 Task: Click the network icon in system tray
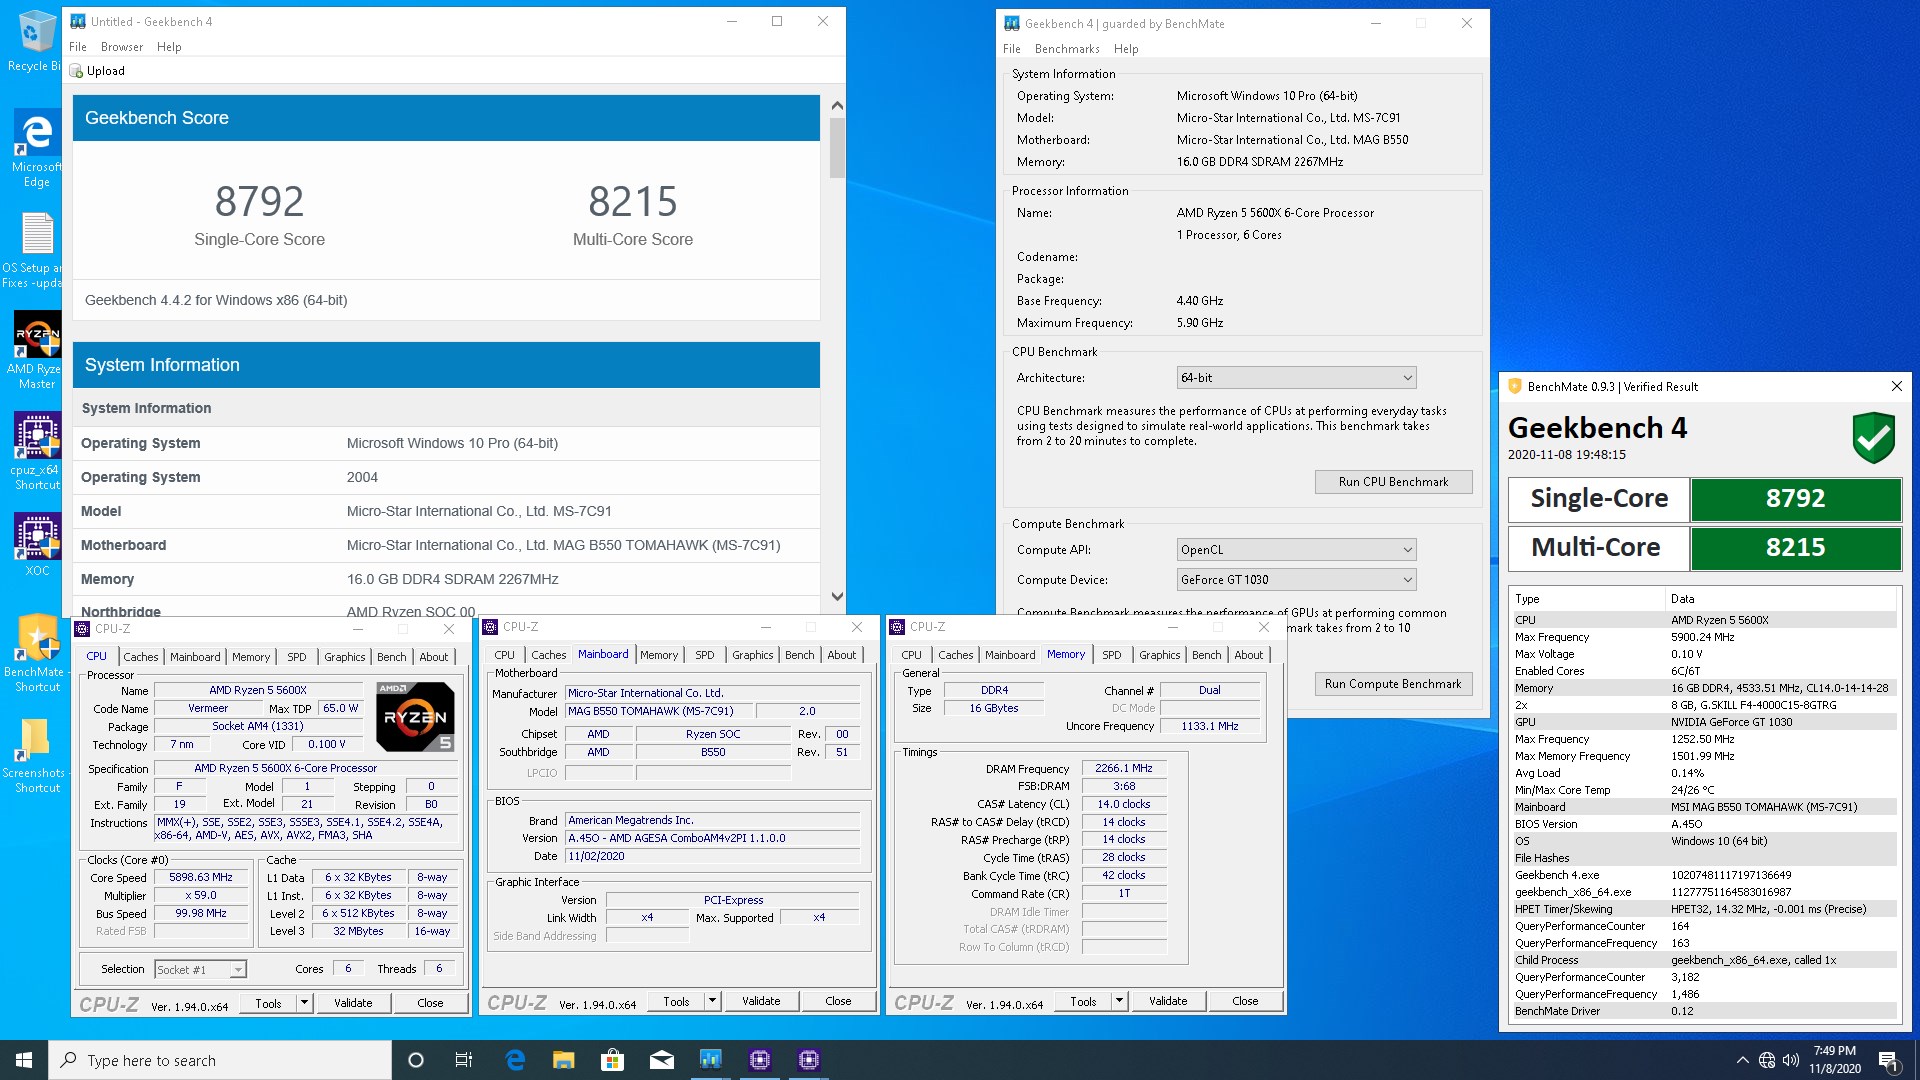(x=1767, y=1060)
